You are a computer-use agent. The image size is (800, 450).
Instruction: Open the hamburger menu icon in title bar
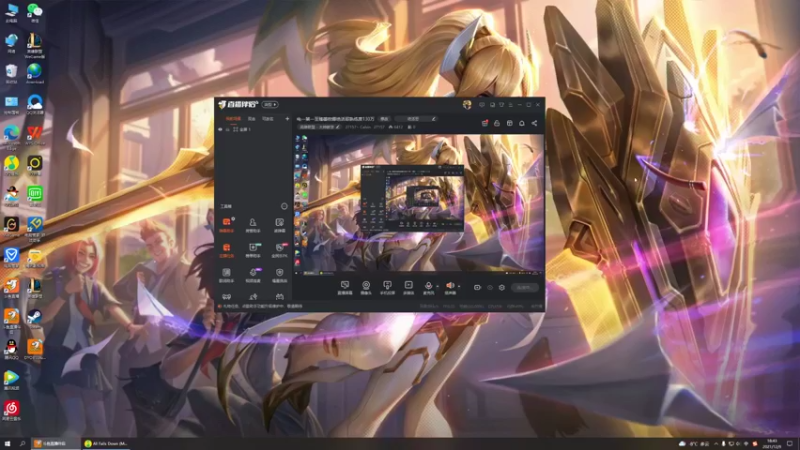tap(511, 105)
